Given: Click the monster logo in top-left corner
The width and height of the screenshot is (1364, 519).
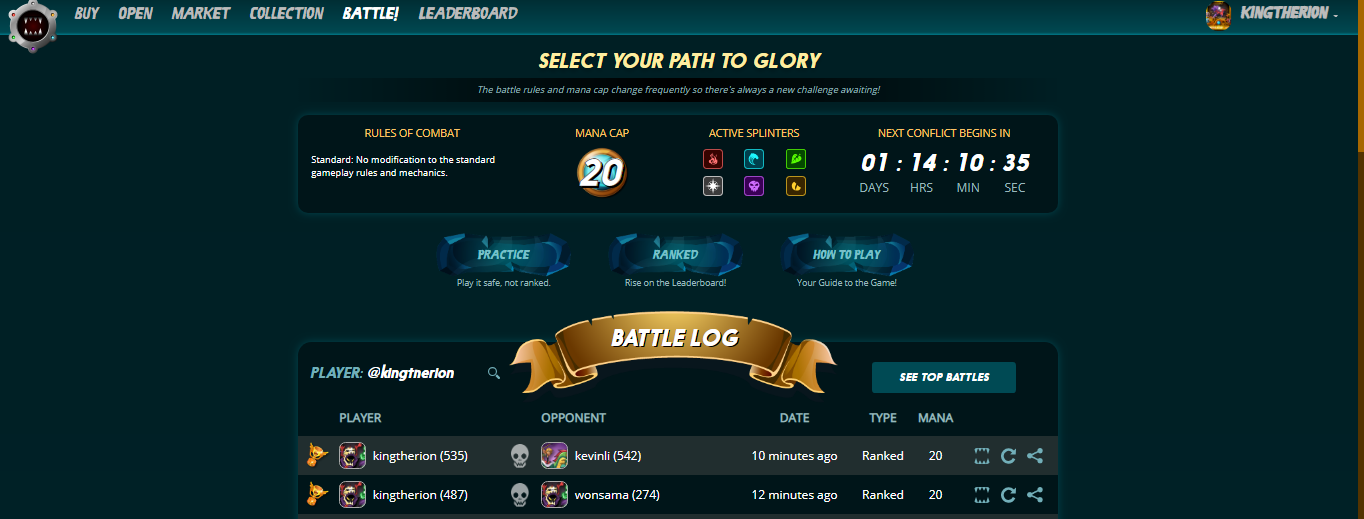Looking at the screenshot, I should point(33,22).
